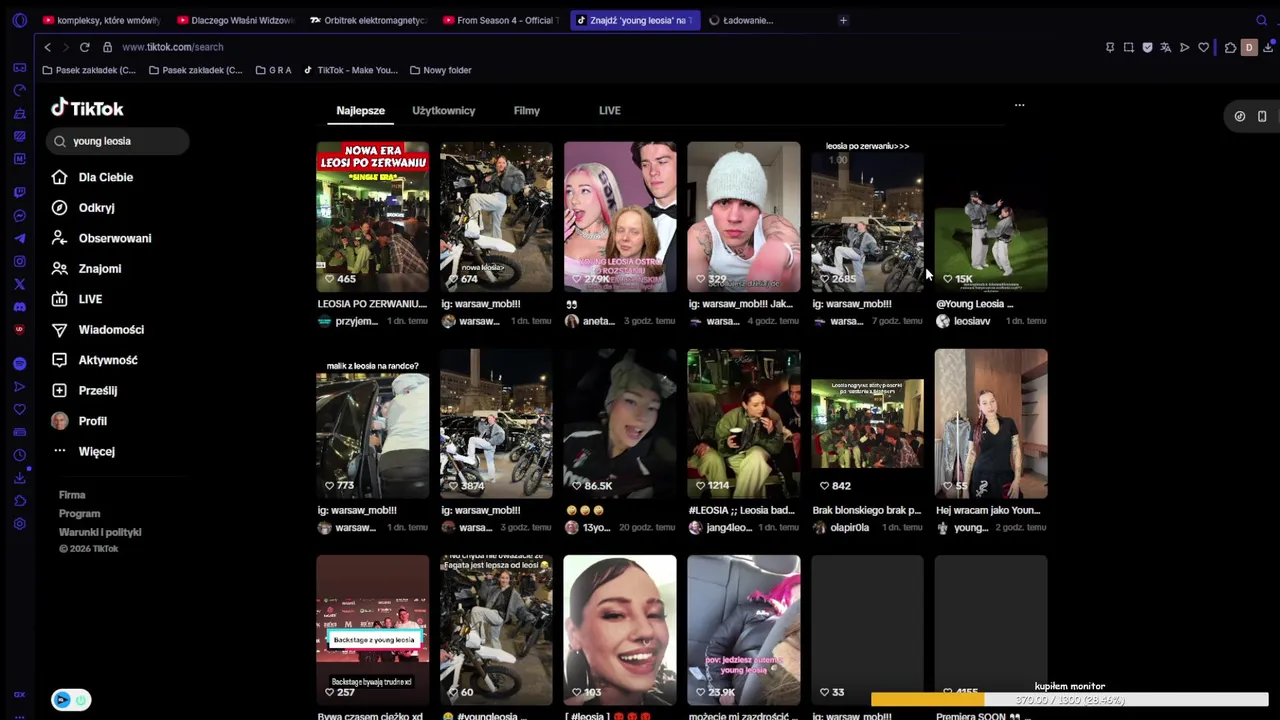Open video thumbnail with 86.5K likes
Viewport: 1280px width, 720px height.
click(x=620, y=424)
